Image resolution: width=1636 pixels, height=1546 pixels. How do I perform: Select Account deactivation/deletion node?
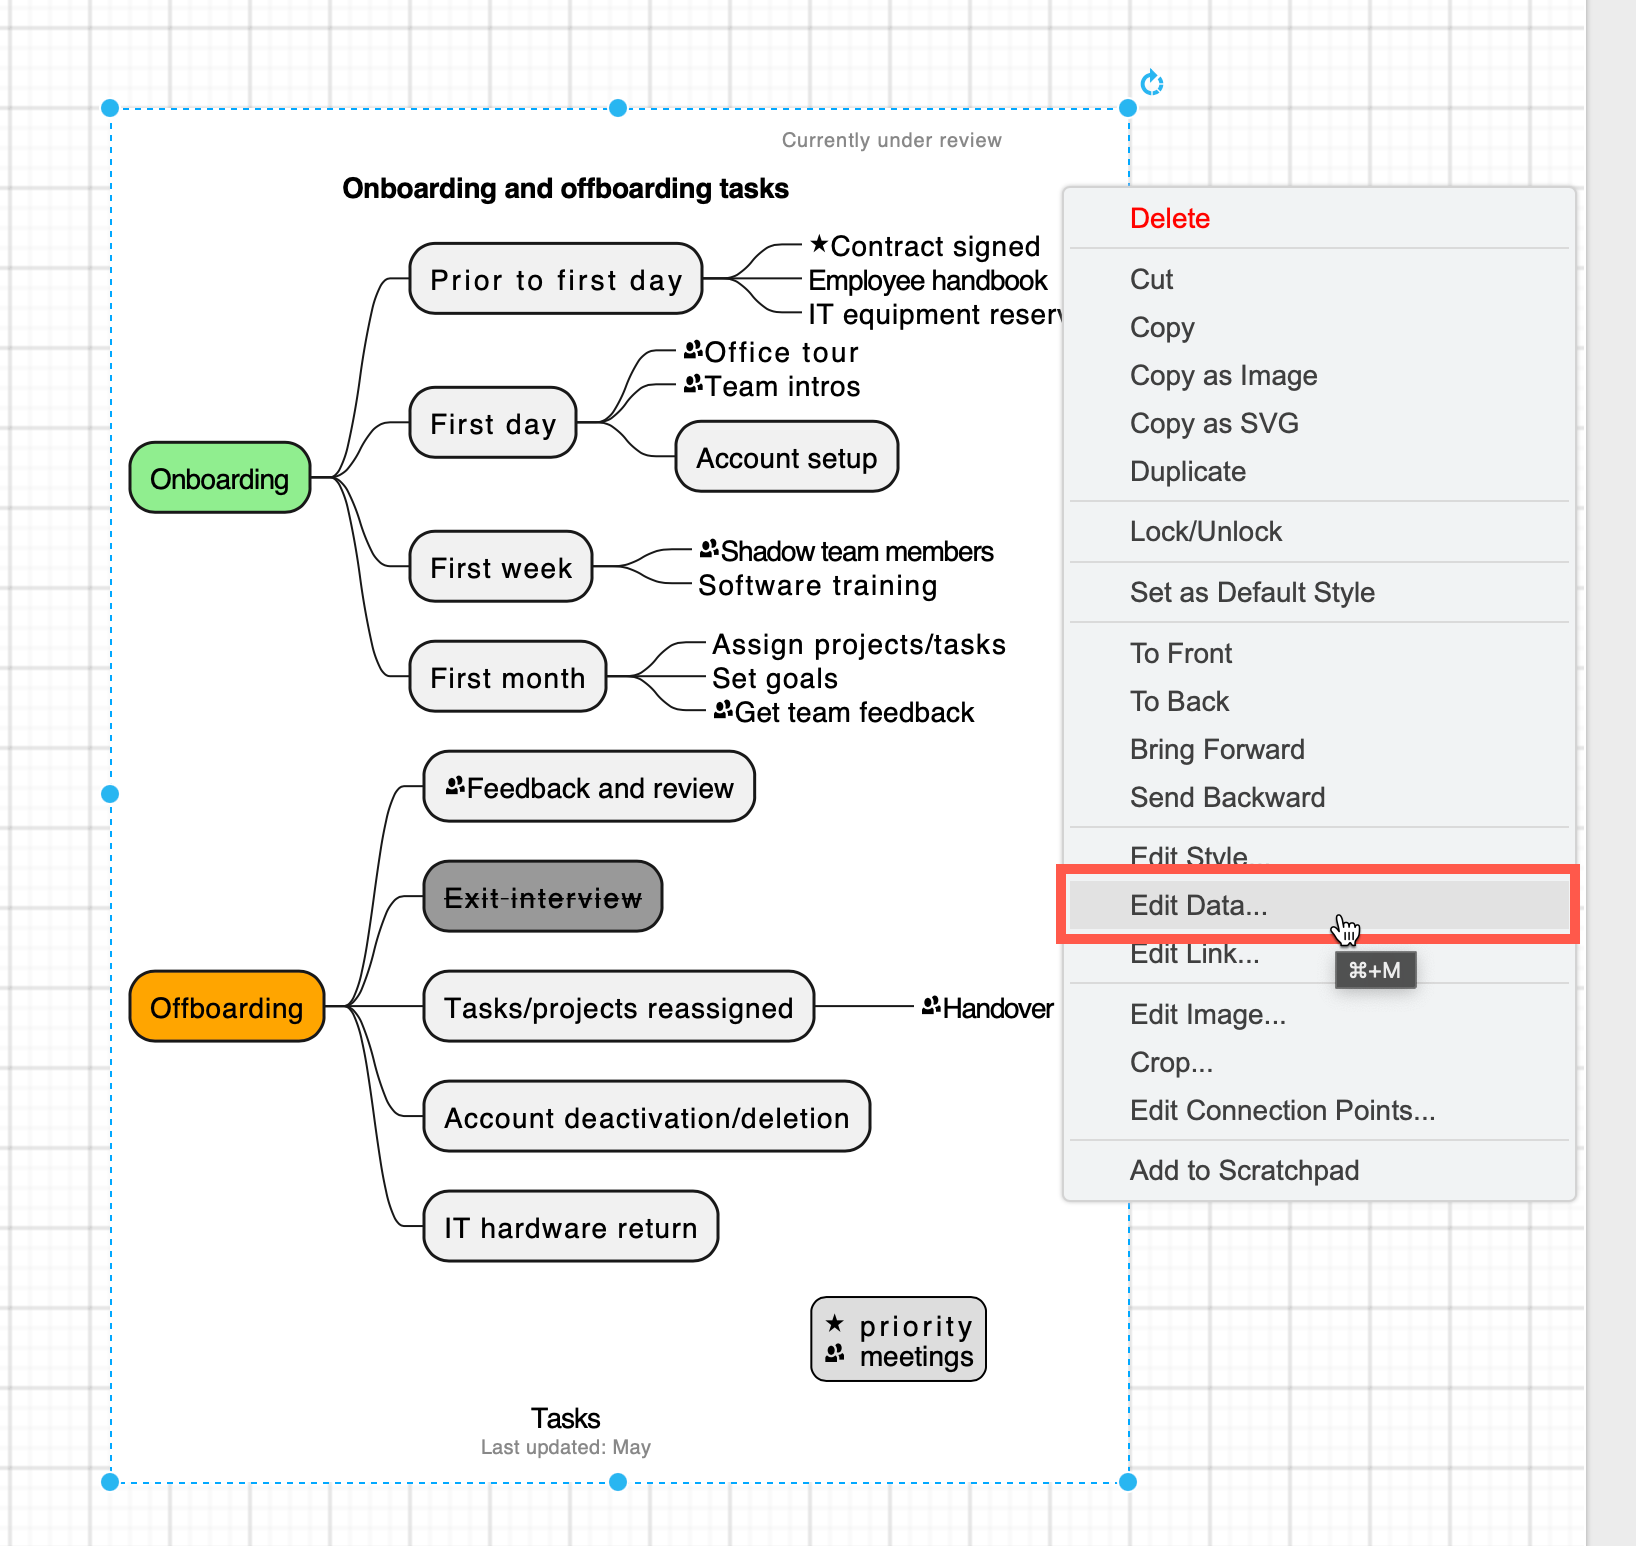[647, 1117]
